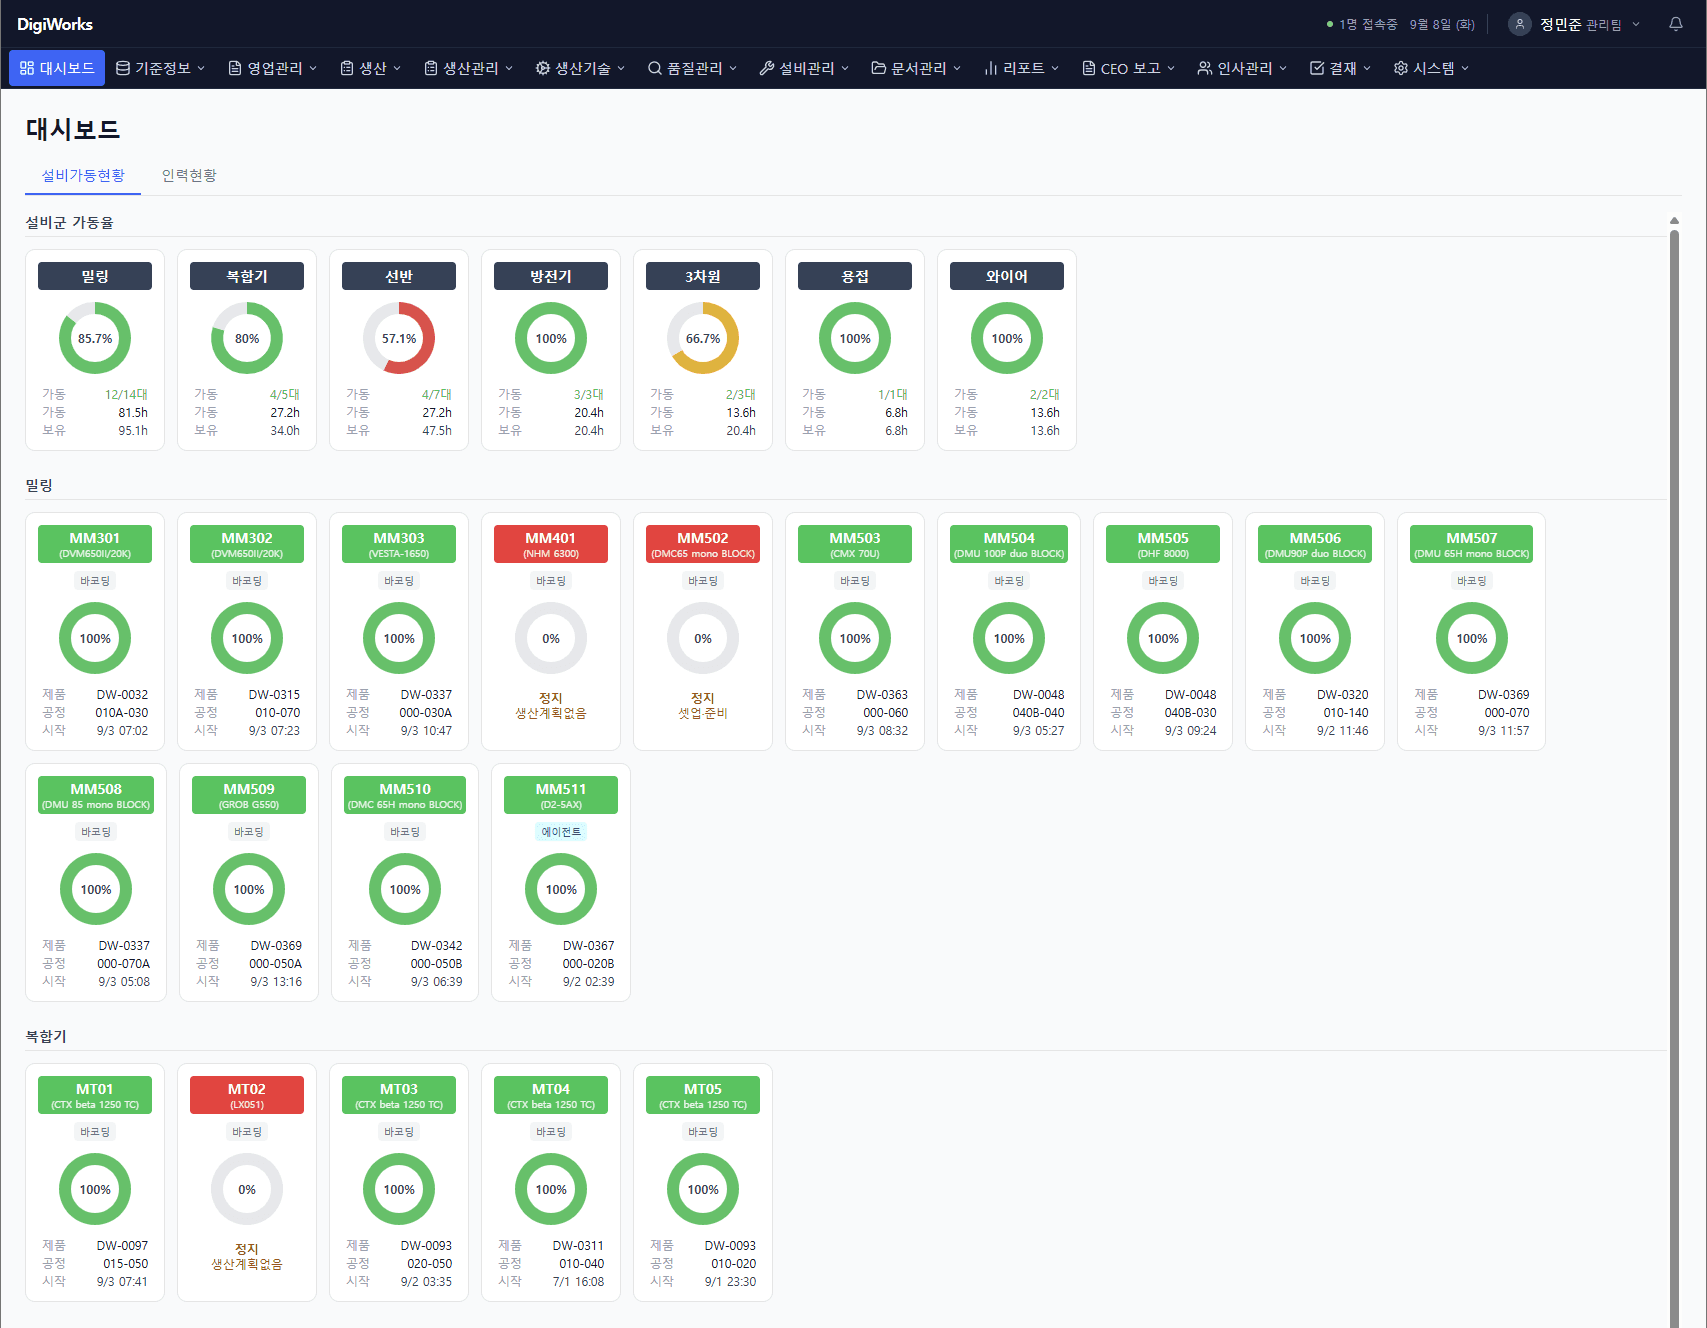Image resolution: width=1707 pixels, height=1328 pixels.
Task: Expand the 기준정보 menu chevron
Action: [201, 68]
